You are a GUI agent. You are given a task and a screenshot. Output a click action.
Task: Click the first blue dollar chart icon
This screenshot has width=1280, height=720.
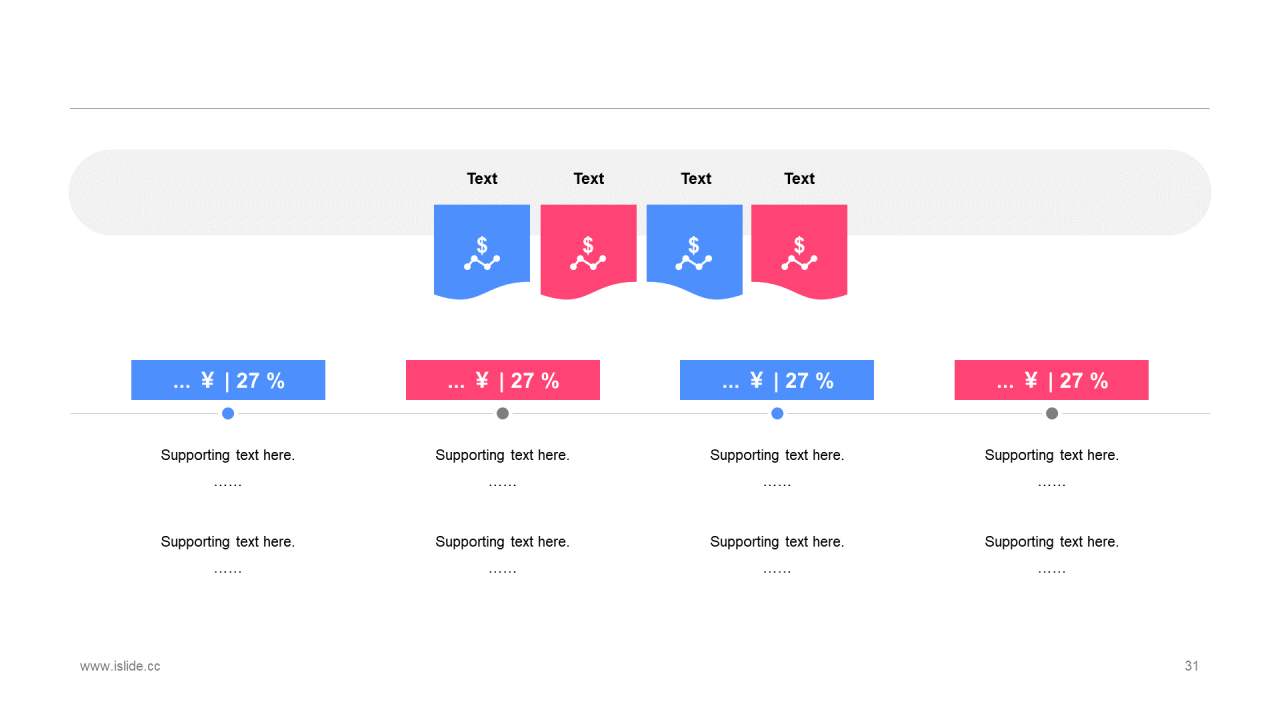[482, 253]
